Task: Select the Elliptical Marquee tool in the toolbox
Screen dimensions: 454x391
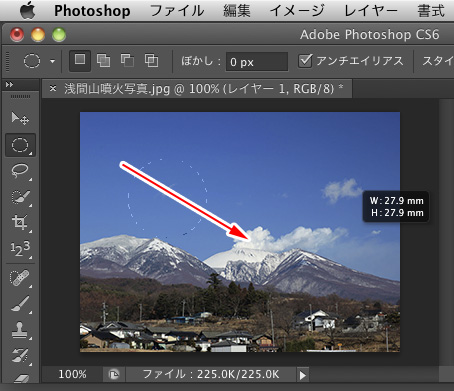Action: click(20, 145)
